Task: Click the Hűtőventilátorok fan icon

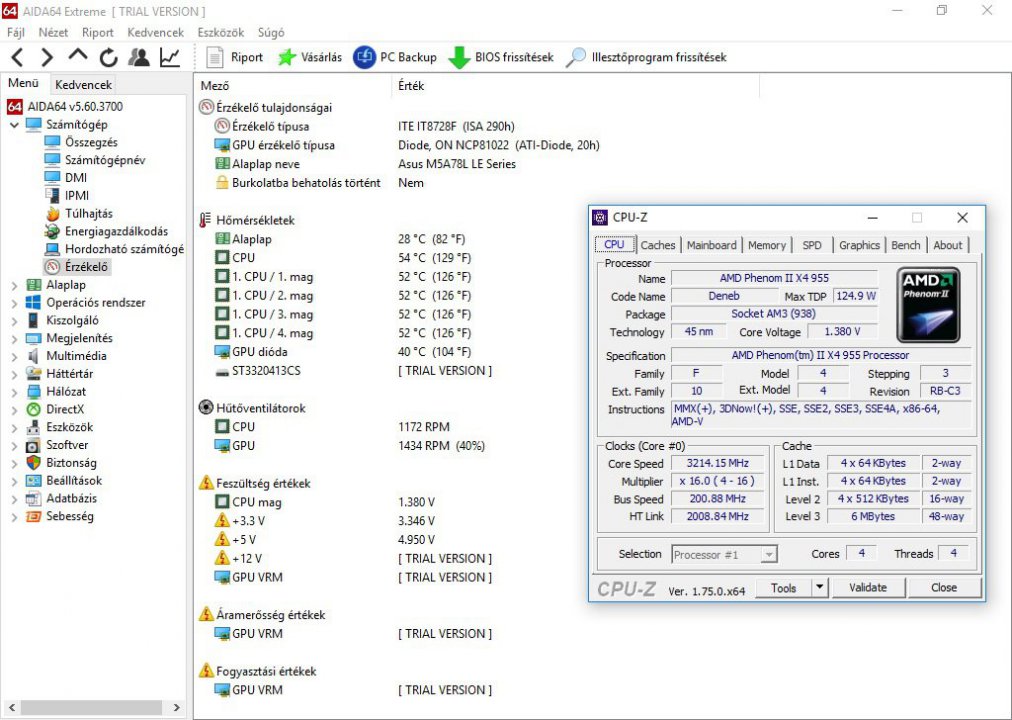Action: pos(206,408)
